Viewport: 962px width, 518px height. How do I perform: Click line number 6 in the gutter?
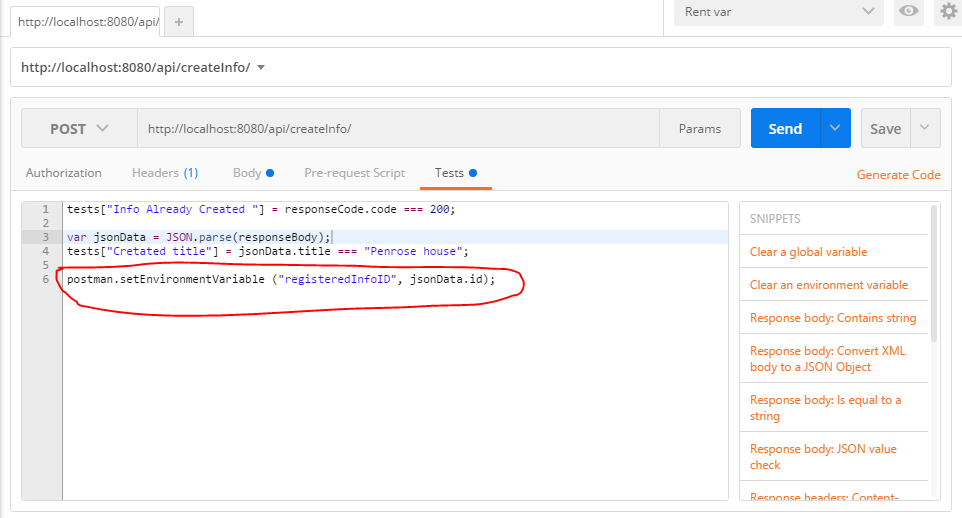tap(45, 279)
